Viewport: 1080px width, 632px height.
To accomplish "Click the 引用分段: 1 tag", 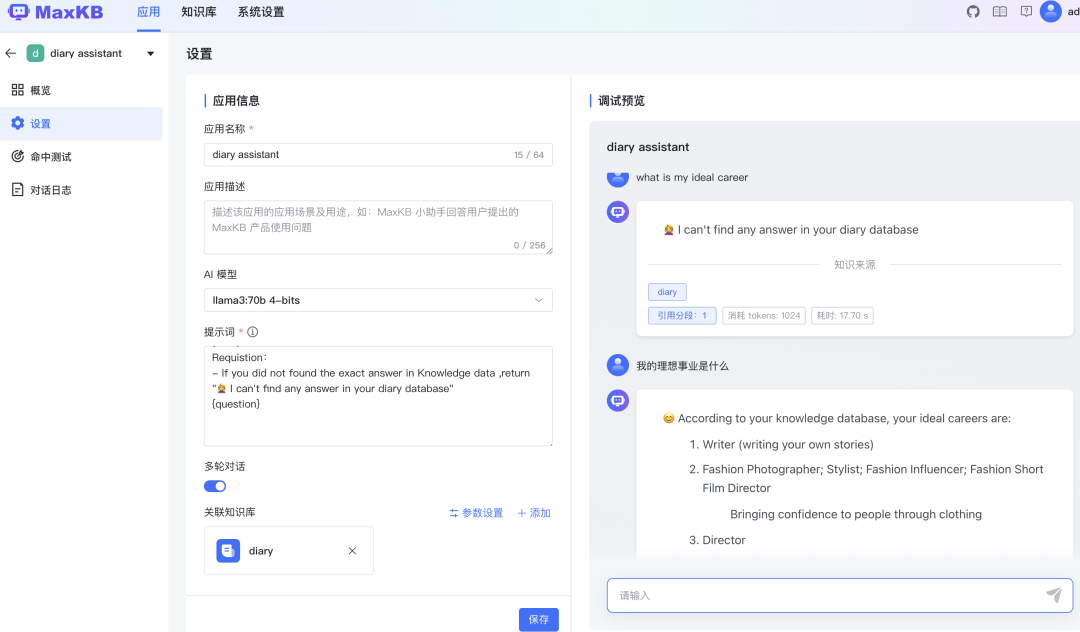I will [682, 315].
